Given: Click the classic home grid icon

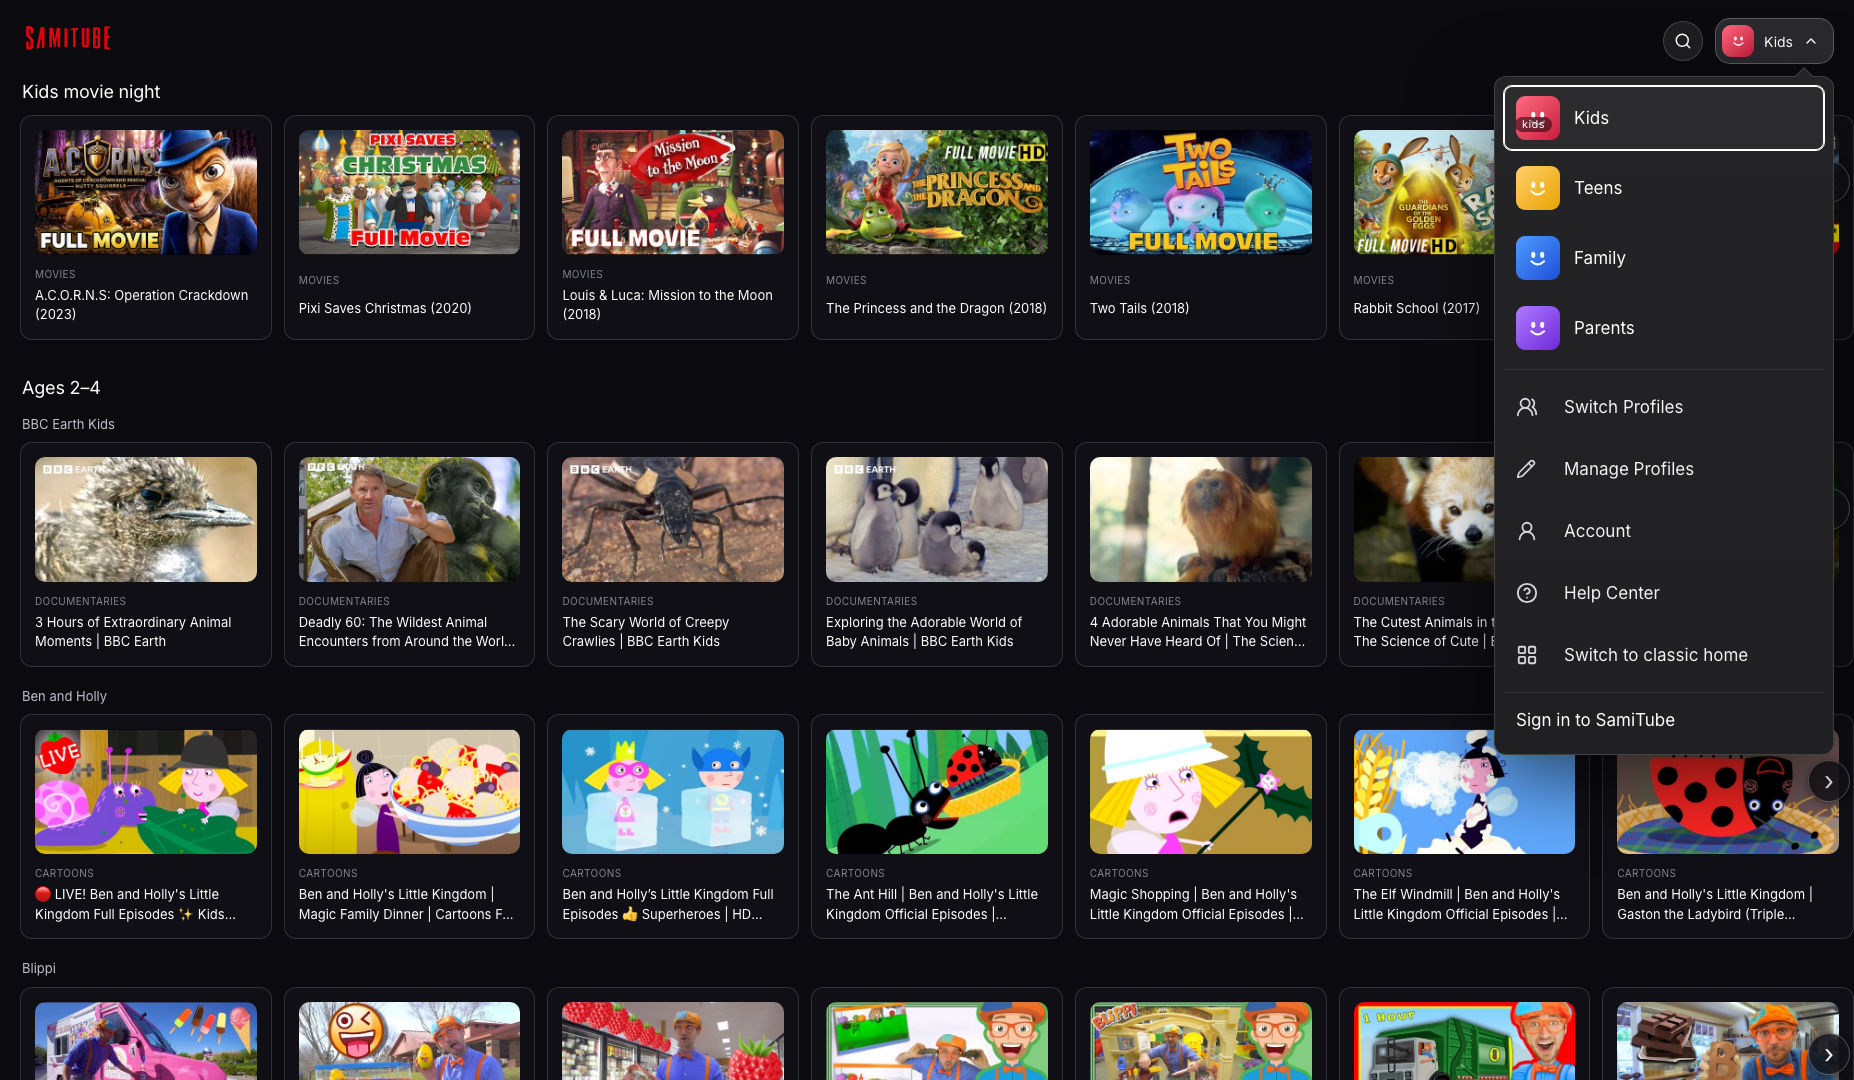Looking at the screenshot, I should pyautogui.click(x=1527, y=655).
